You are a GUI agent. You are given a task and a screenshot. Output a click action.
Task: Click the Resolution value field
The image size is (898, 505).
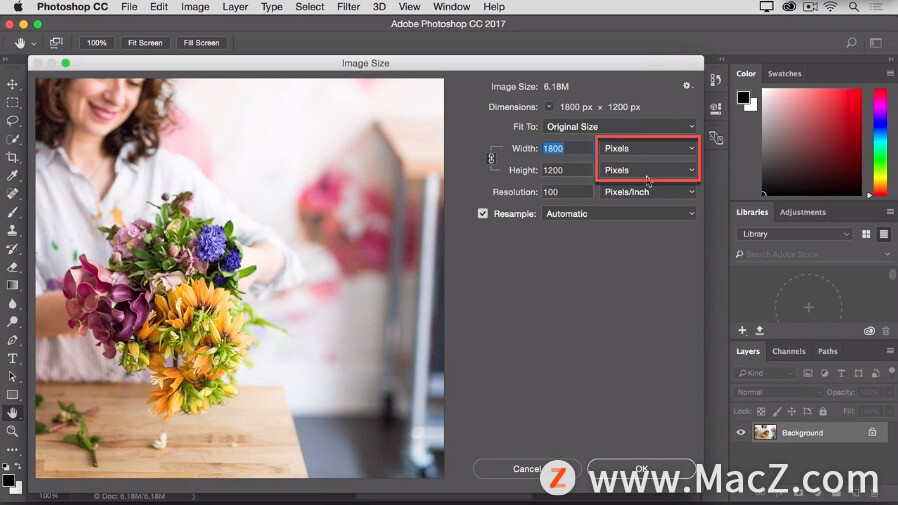click(567, 192)
